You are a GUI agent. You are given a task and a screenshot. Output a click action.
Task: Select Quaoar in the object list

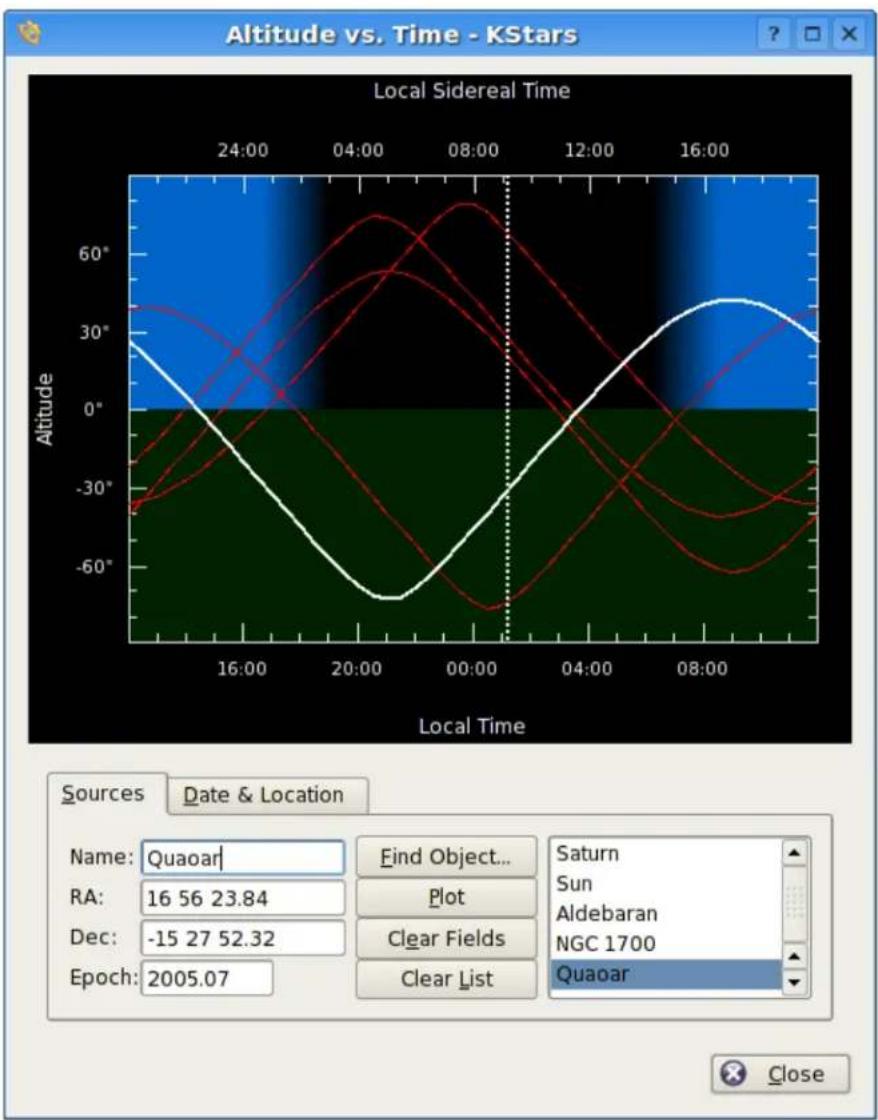click(x=666, y=974)
